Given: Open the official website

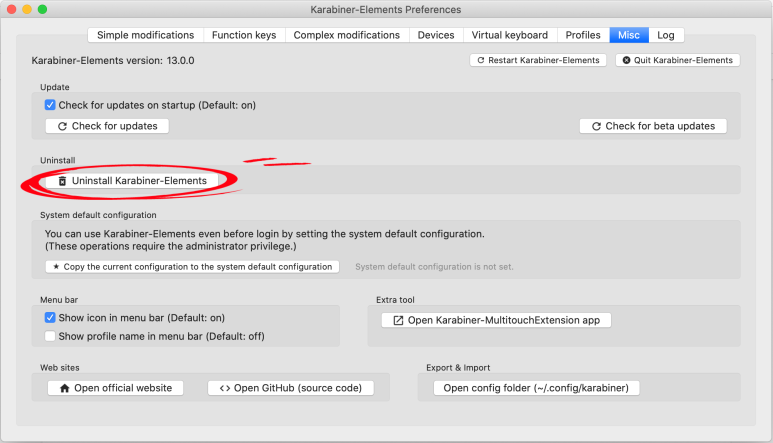Looking at the screenshot, I should tap(115, 388).
